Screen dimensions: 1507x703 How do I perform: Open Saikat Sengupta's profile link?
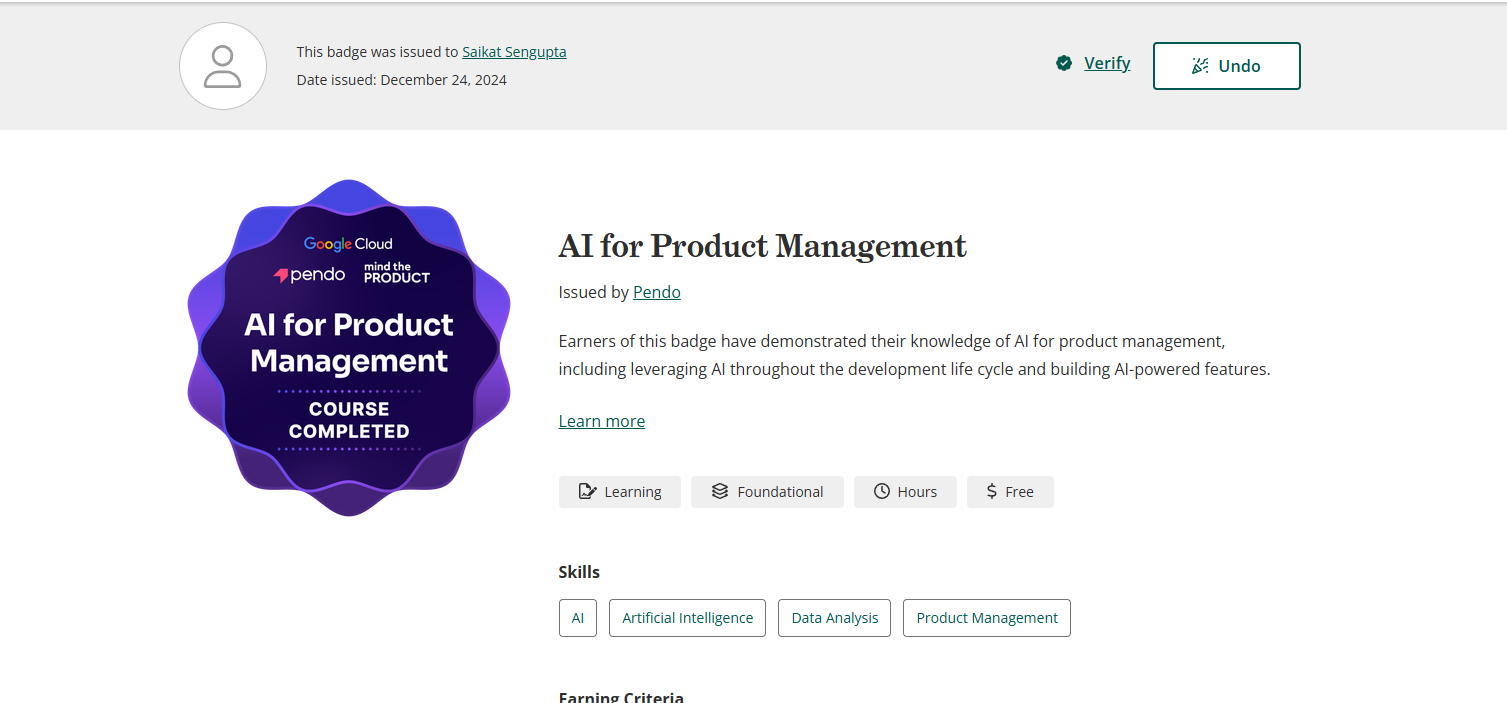[x=514, y=52]
